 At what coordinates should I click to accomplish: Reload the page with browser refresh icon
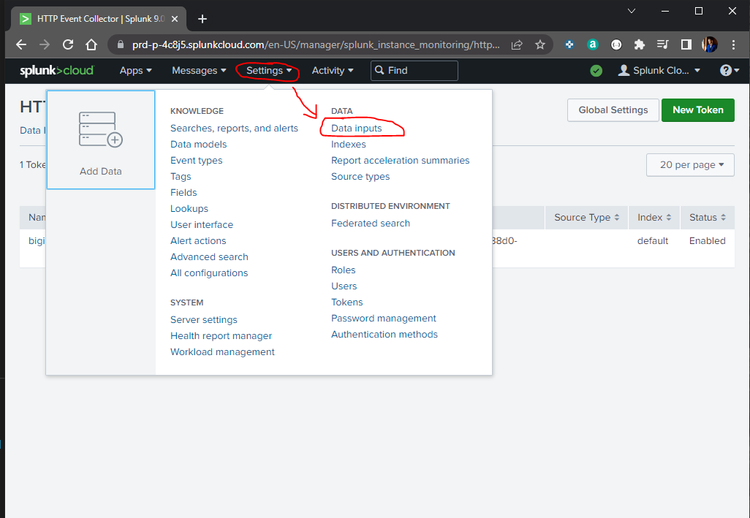coord(68,44)
